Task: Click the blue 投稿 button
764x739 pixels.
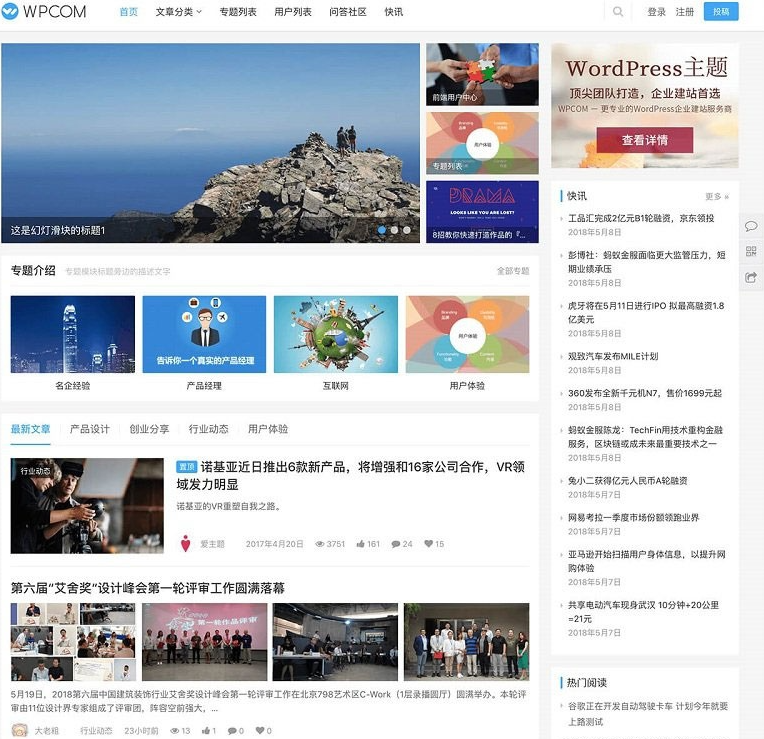Action: point(721,12)
